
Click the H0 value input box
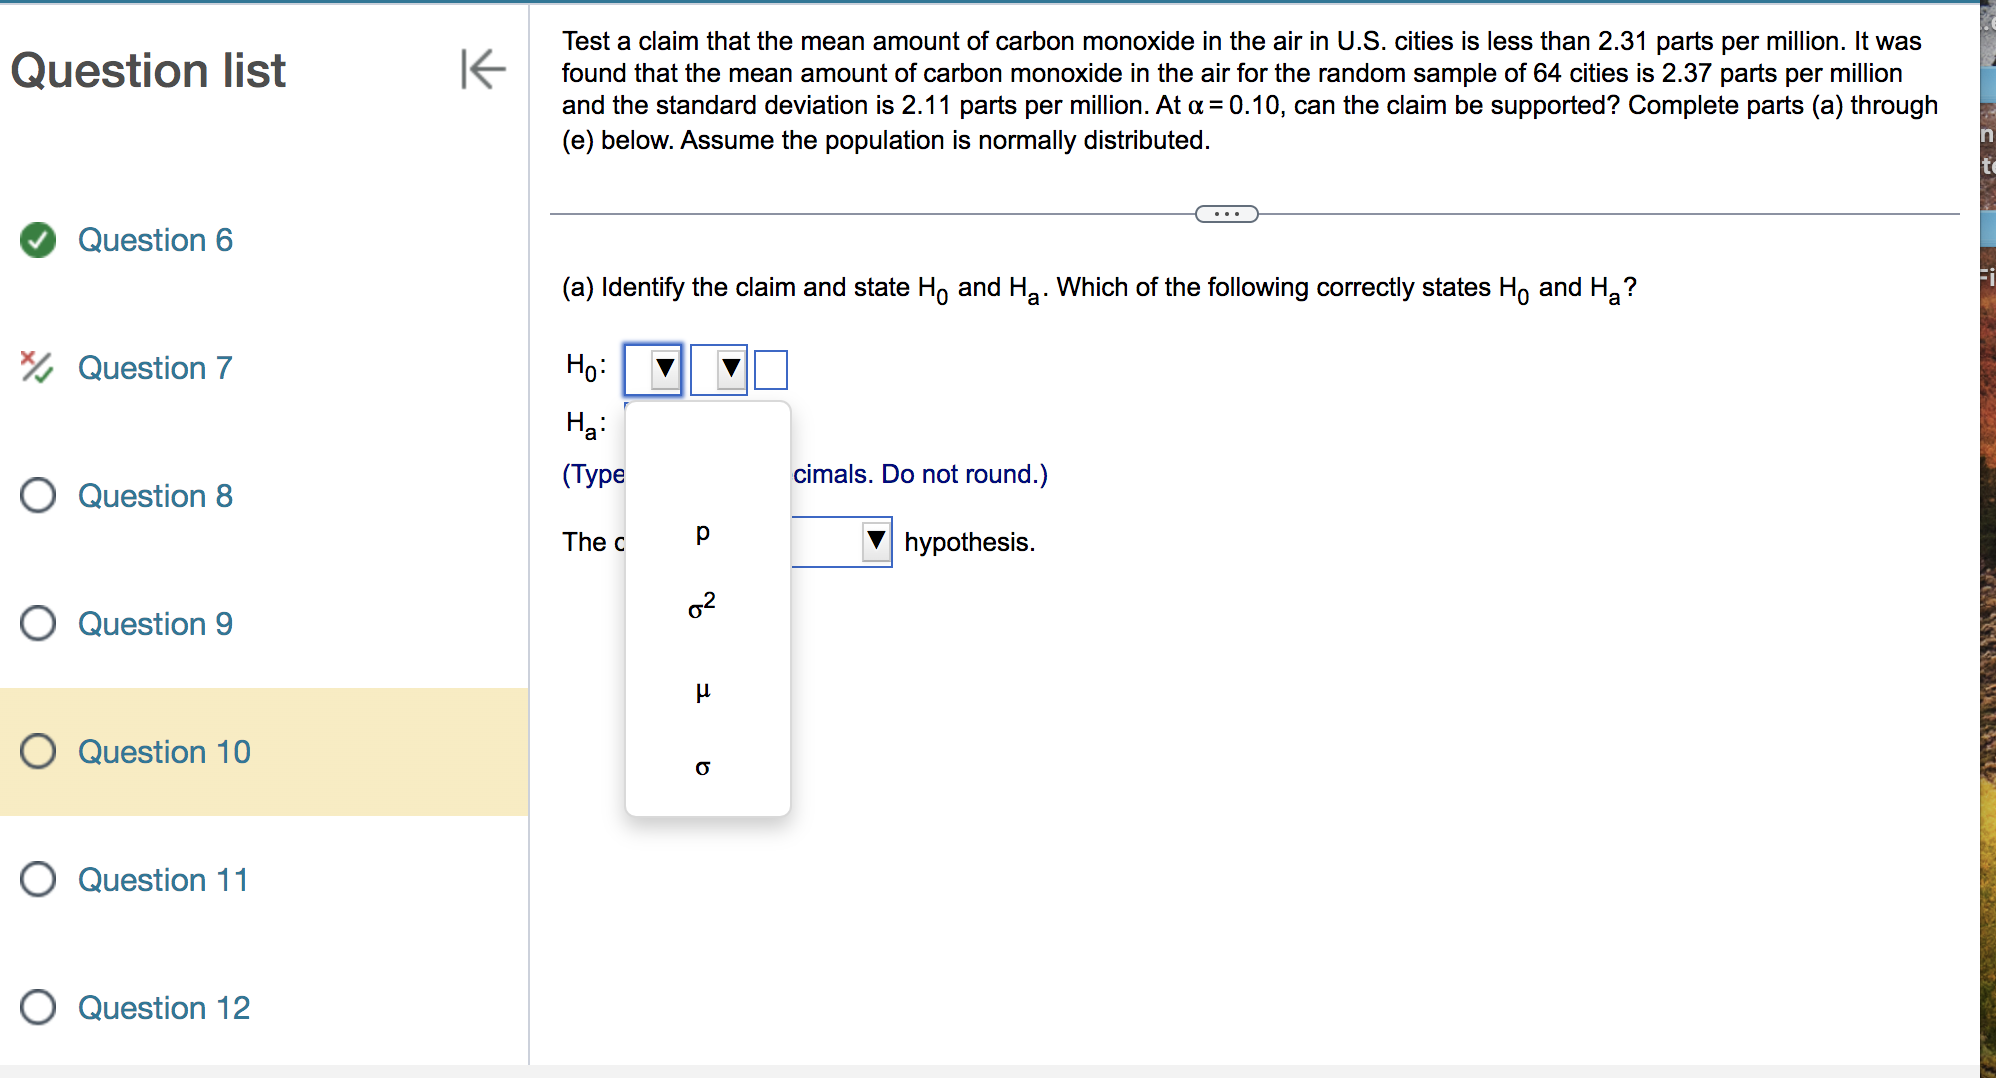click(770, 368)
